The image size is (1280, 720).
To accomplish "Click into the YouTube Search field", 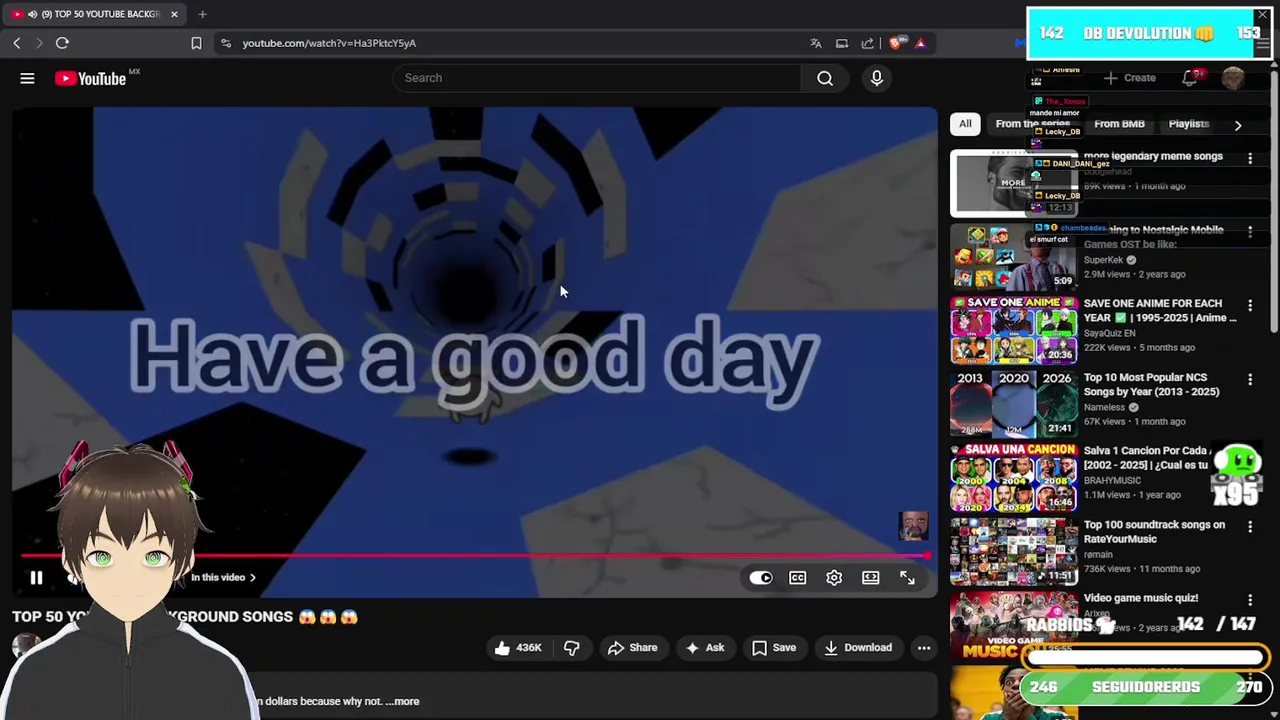I will point(596,78).
